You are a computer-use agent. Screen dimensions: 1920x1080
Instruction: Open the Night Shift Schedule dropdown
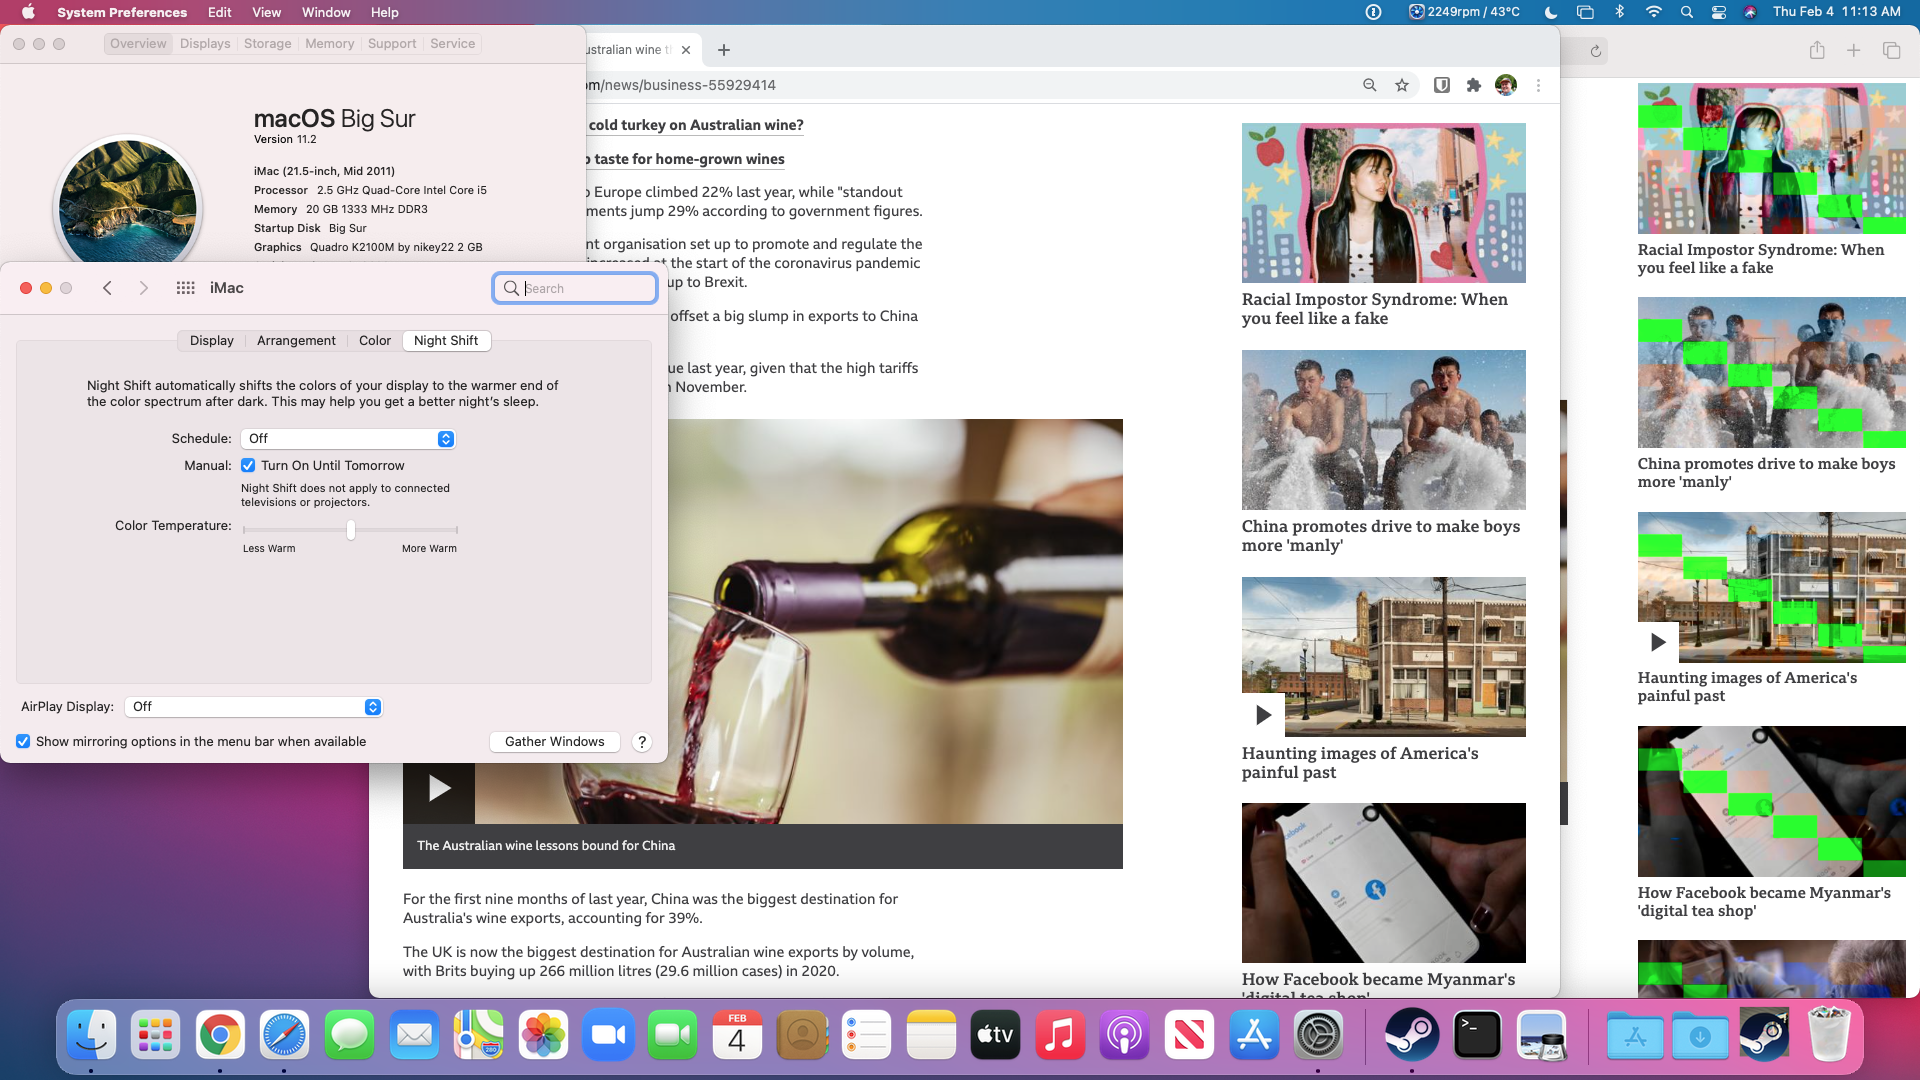point(348,439)
